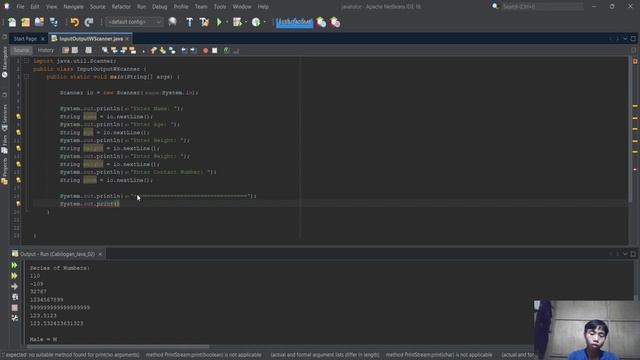Click the Build Project hammer icon

[x=189, y=22]
